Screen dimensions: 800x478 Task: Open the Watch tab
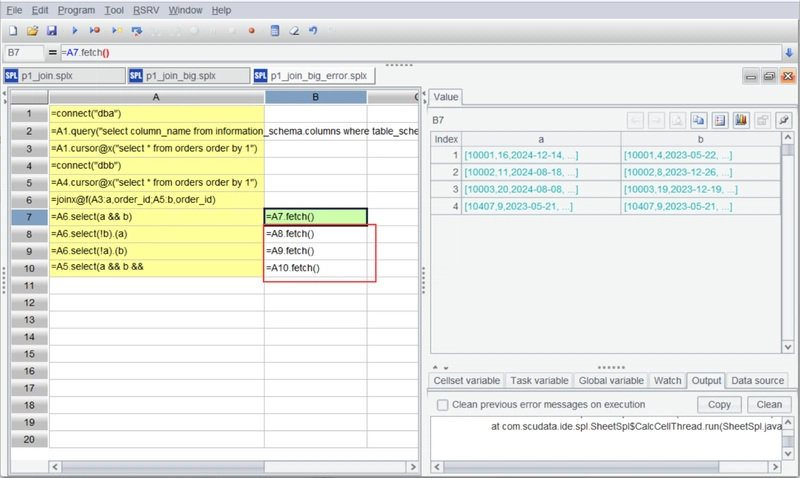[667, 381]
